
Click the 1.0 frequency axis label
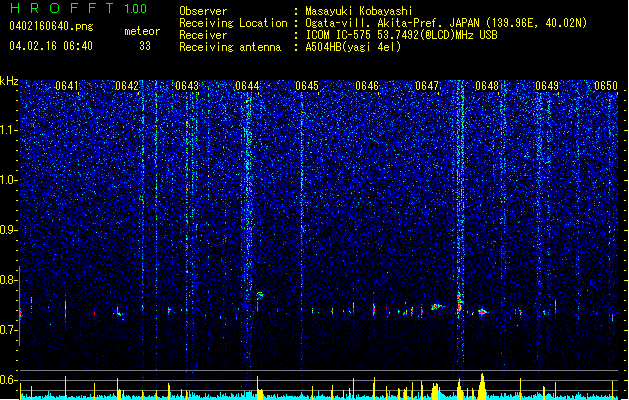pos(8,180)
